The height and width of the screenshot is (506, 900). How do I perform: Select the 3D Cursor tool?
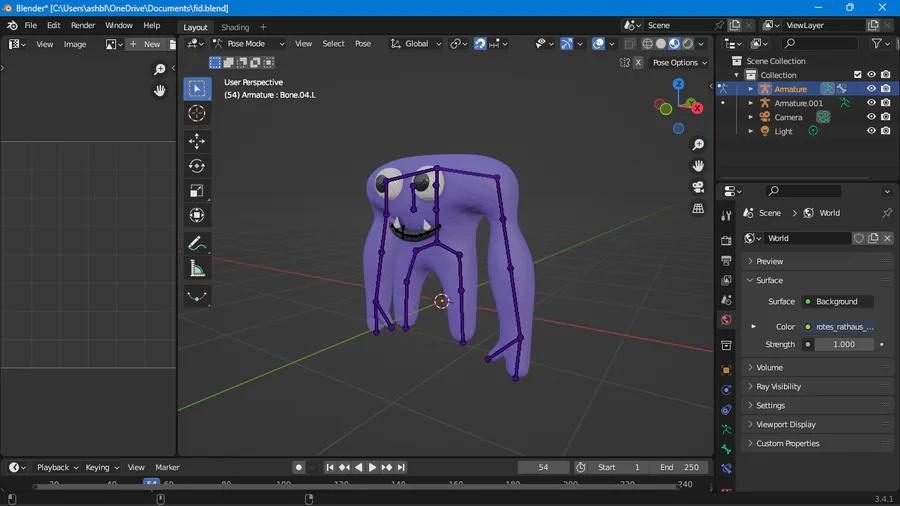tap(197, 114)
